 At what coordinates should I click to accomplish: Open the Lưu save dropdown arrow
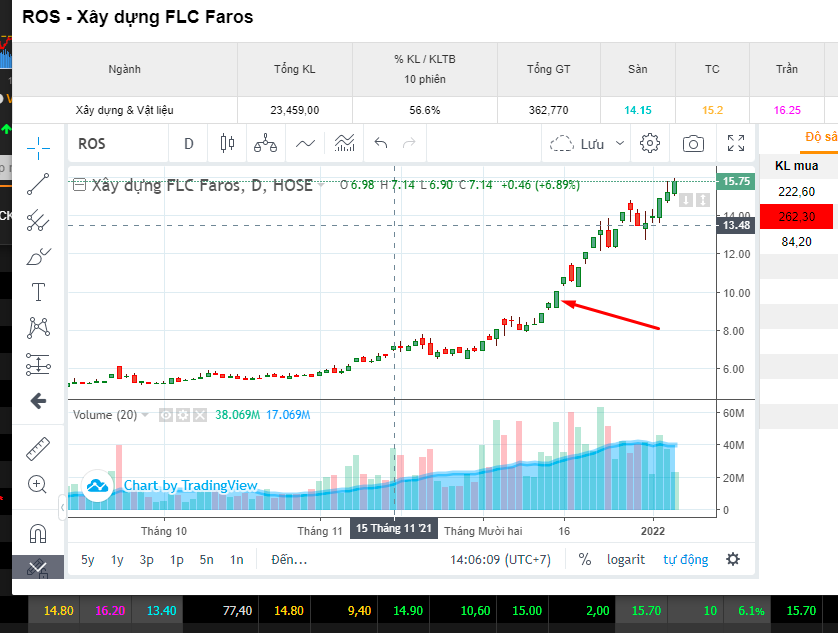click(620, 144)
